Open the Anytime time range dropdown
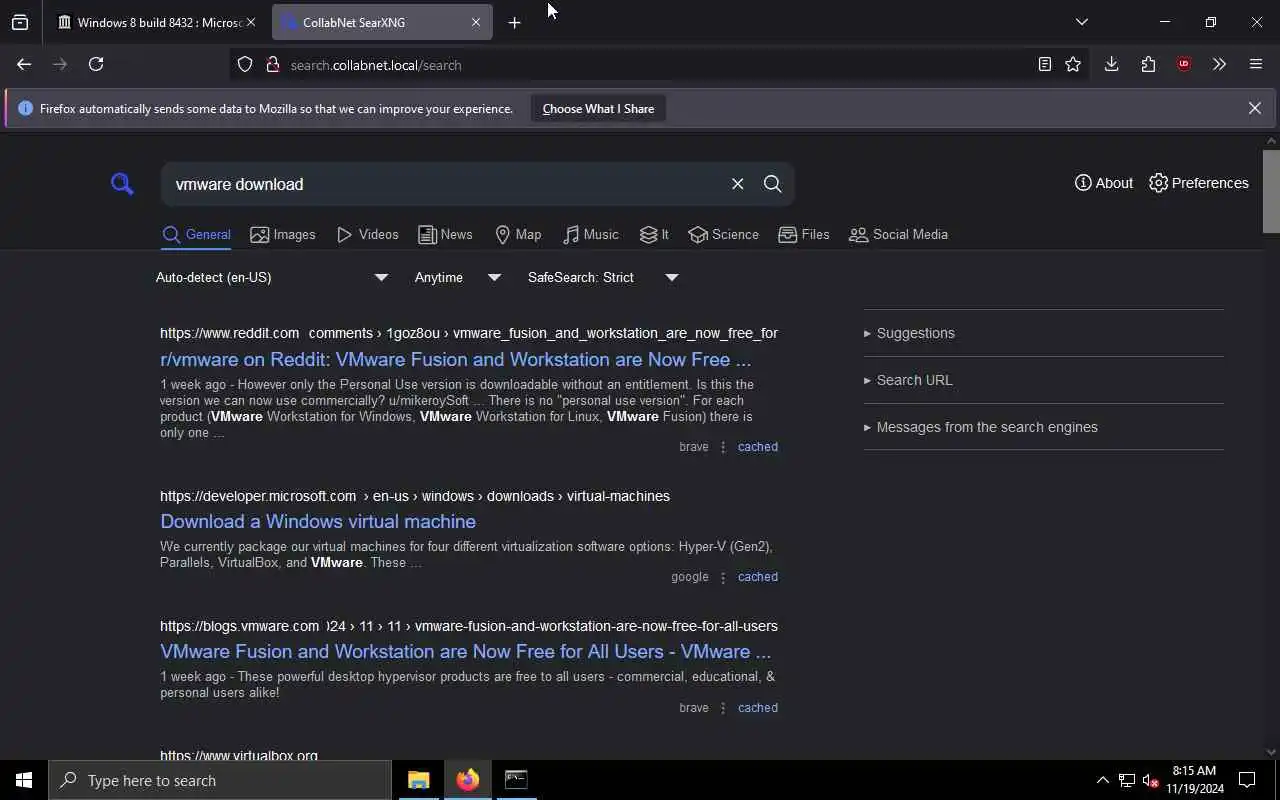1280x800 pixels. click(457, 277)
